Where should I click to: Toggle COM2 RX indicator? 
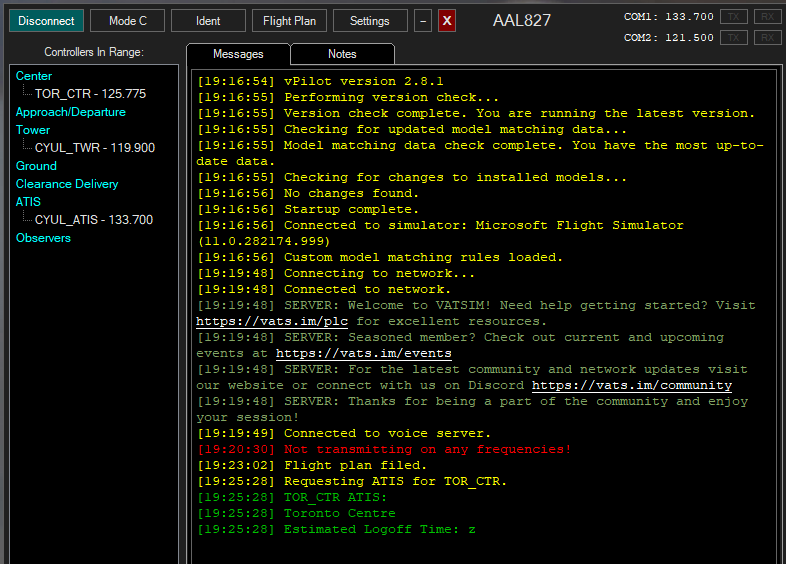(x=767, y=38)
